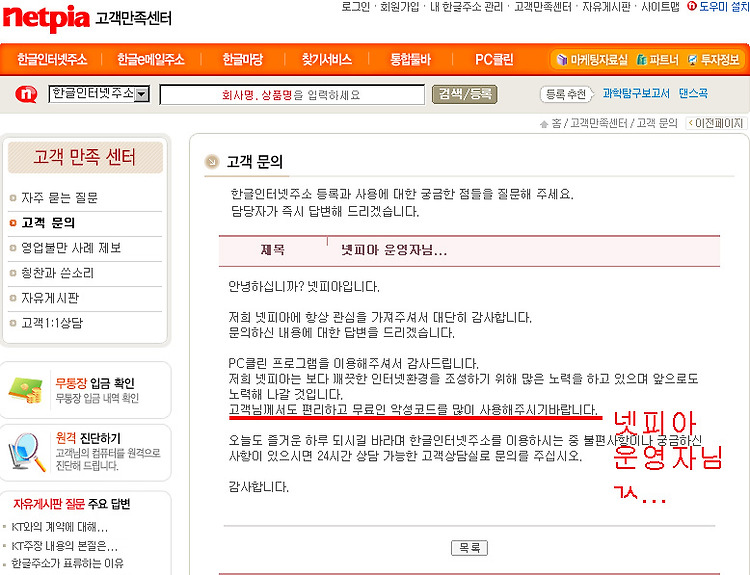
Task: Select 고객1:1상담 in sidebar
Action: [x=52, y=323]
